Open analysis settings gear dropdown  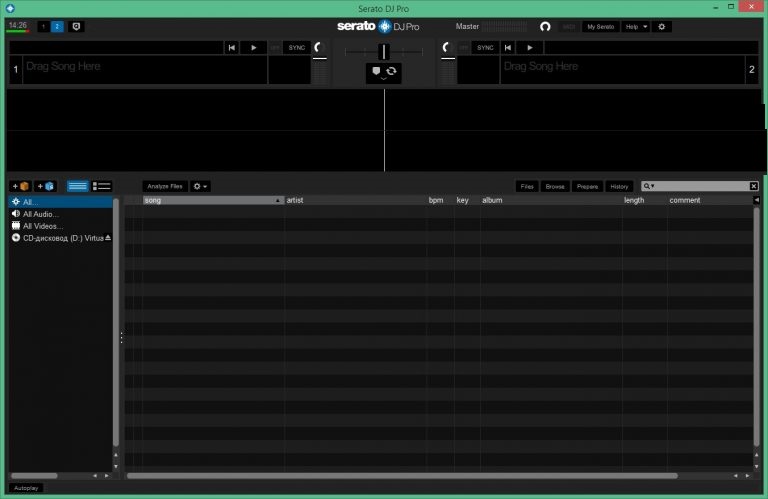200,186
